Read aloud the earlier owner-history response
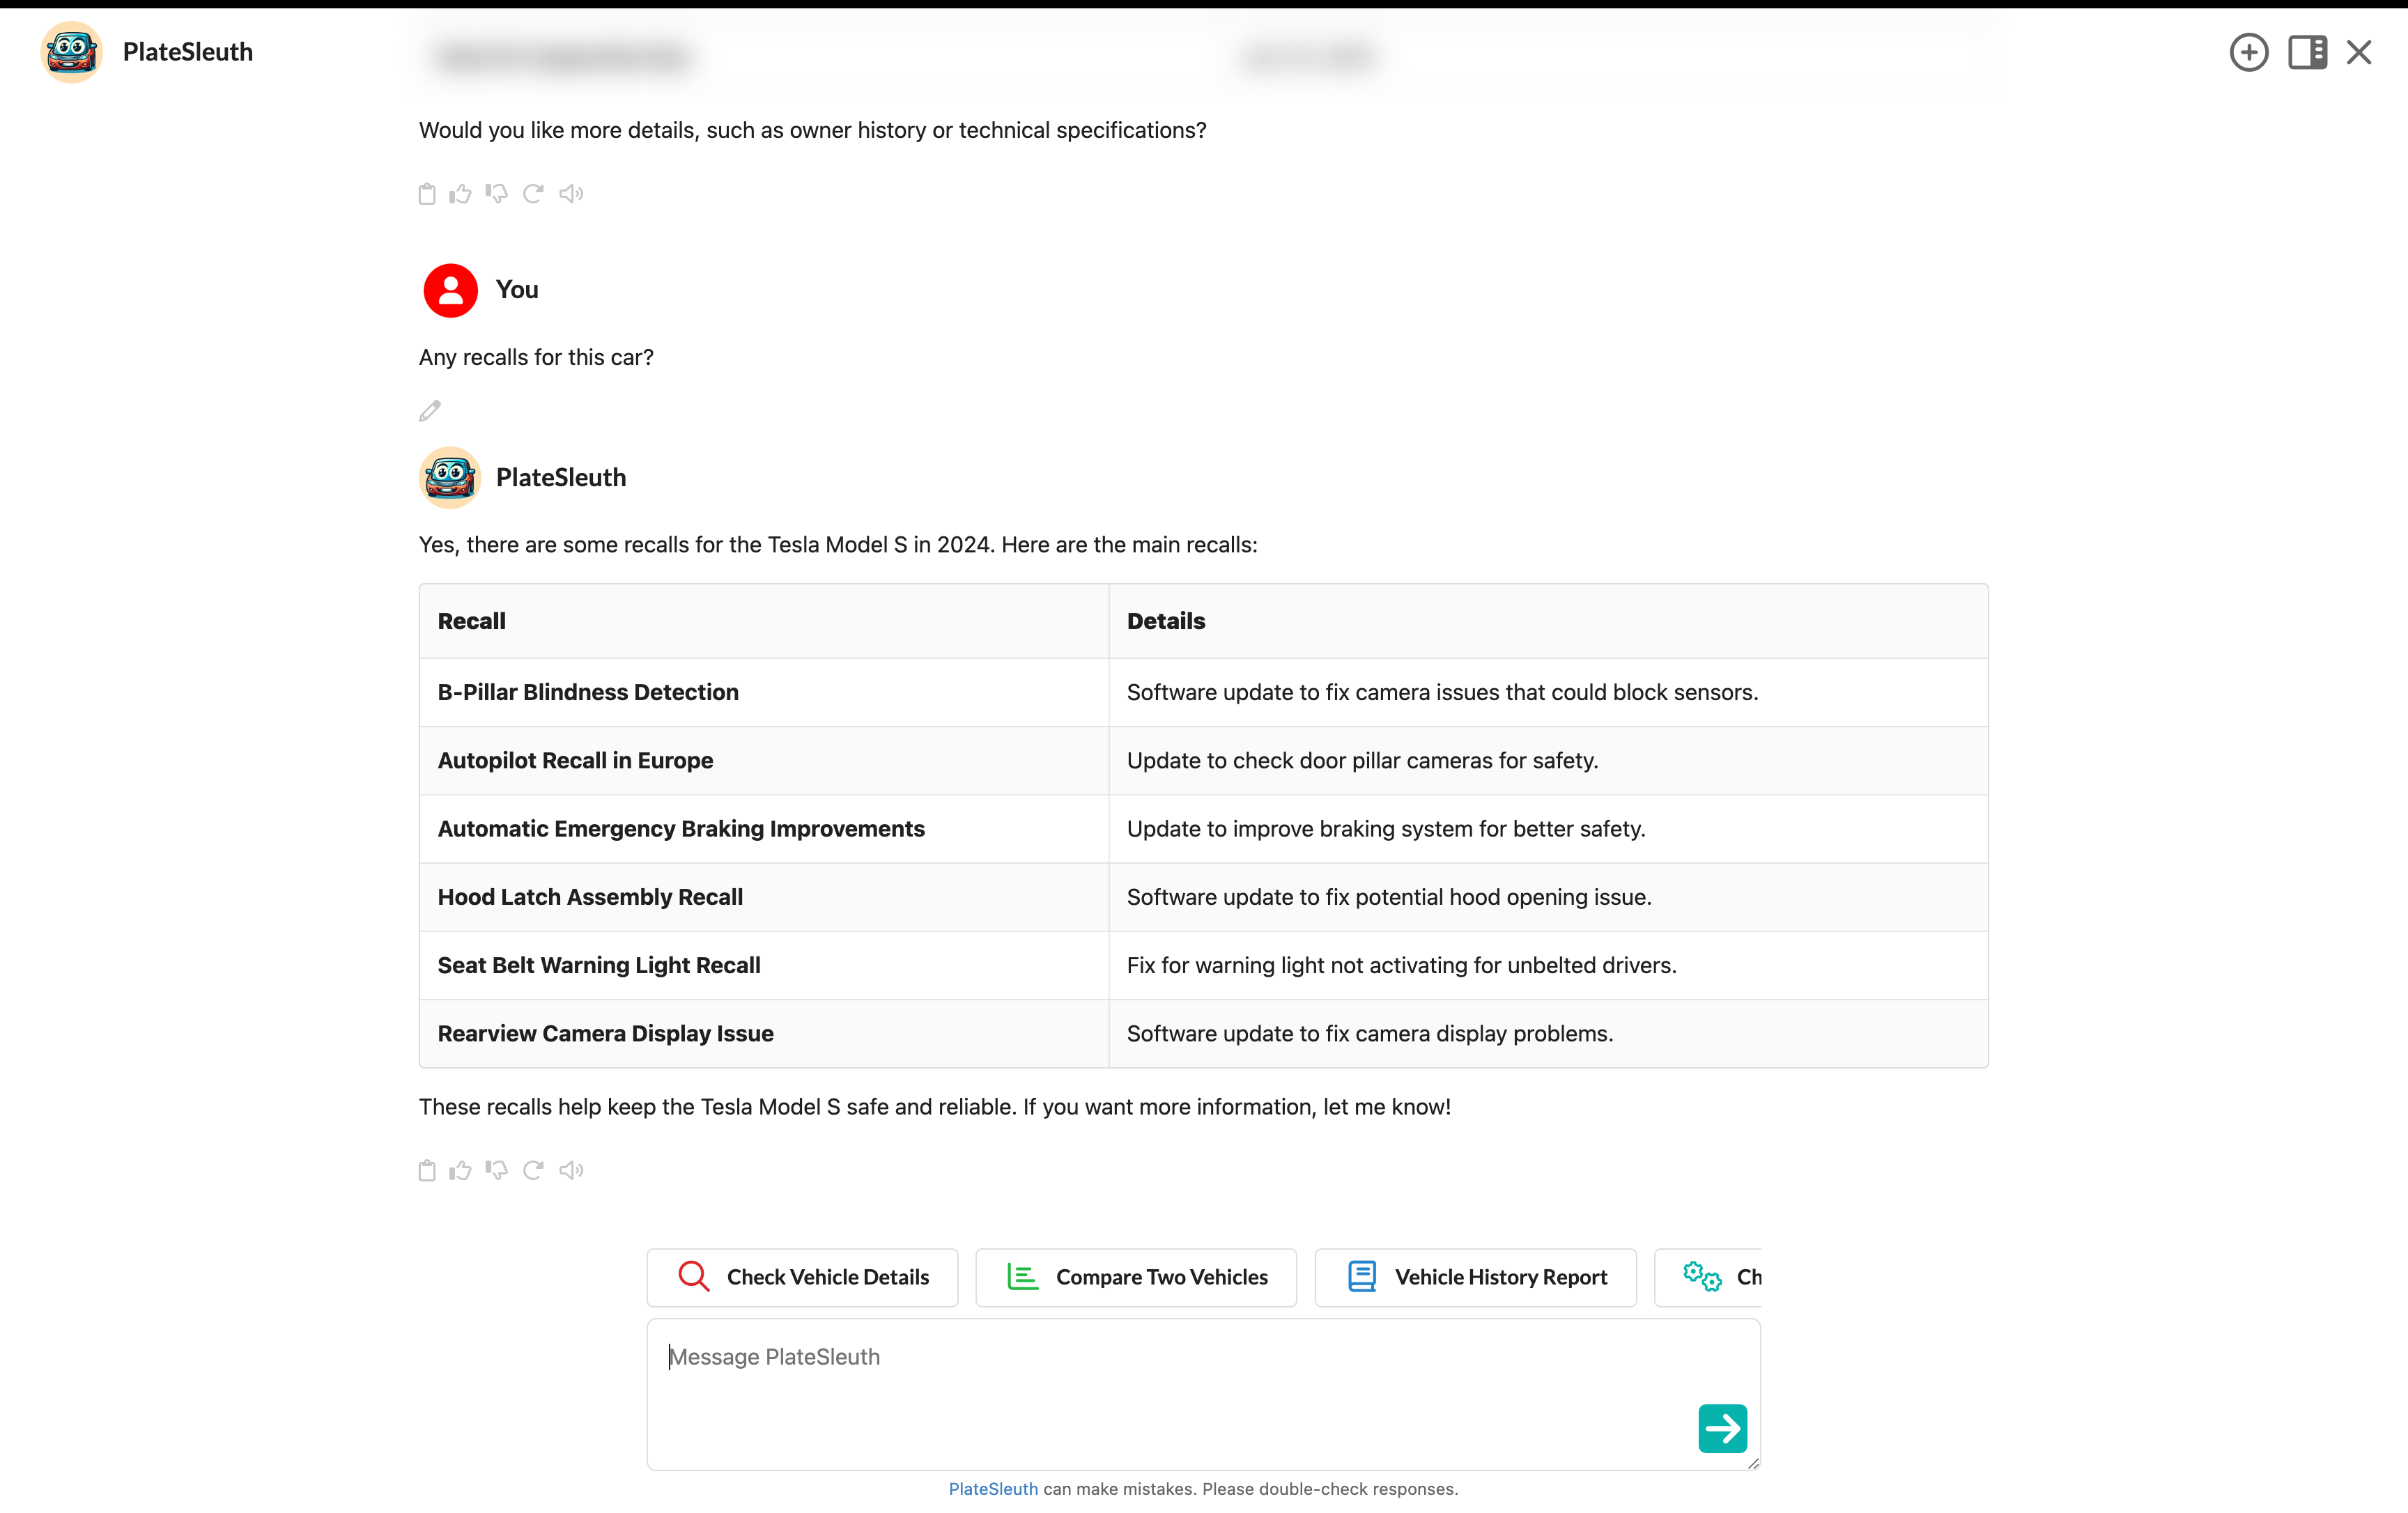 click(571, 194)
